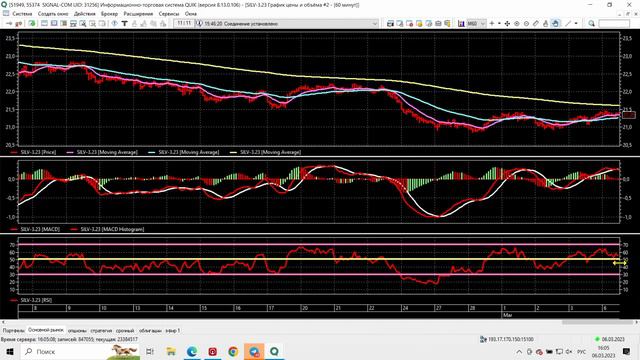Click the yellow Moving Average legend entry

(x=266, y=152)
